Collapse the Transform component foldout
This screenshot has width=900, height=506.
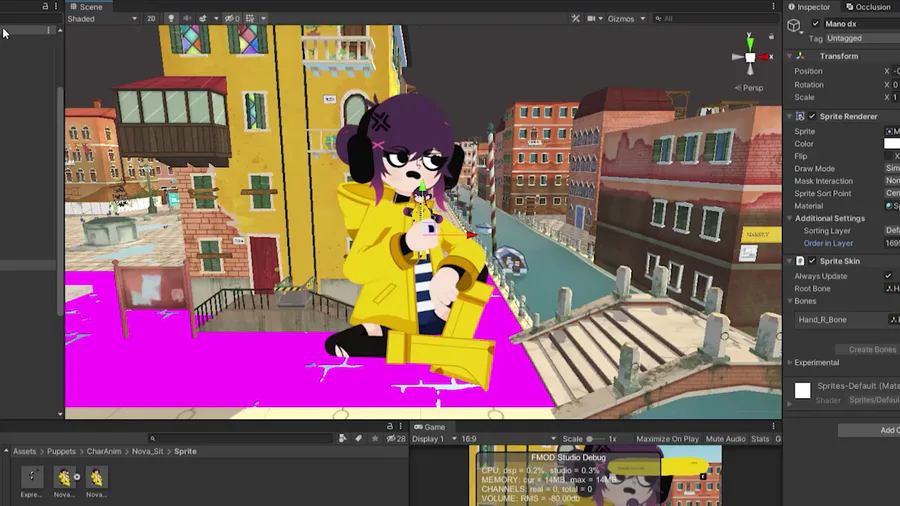point(789,56)
